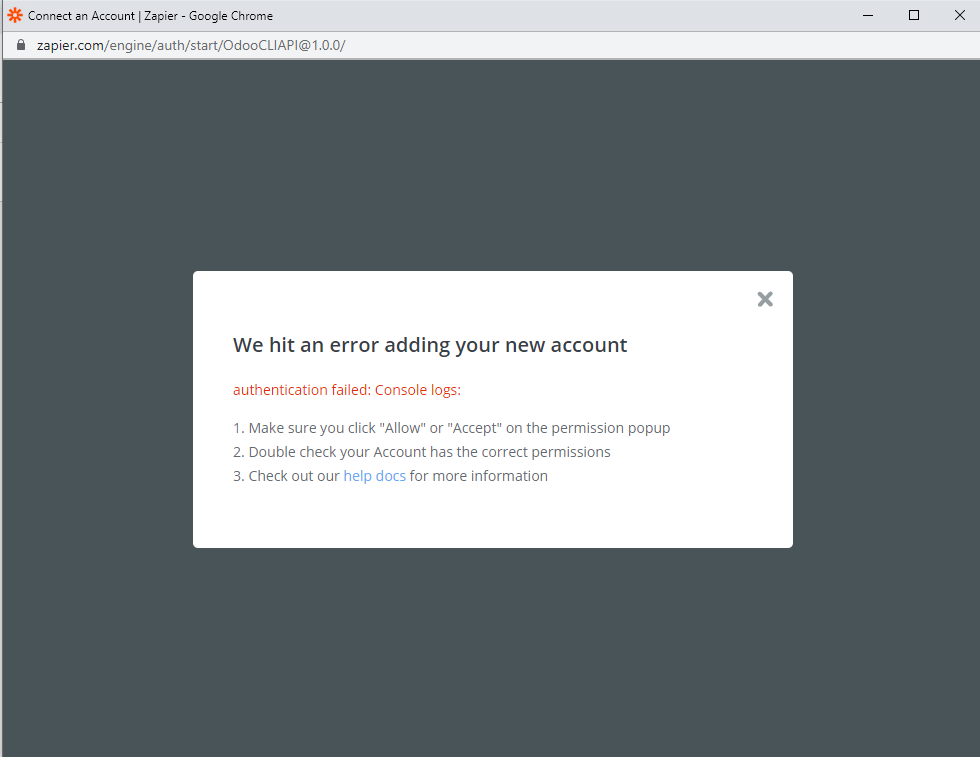Click the Zapier favicon in title bar
This screenshot has height=757, width=980.
15,15
